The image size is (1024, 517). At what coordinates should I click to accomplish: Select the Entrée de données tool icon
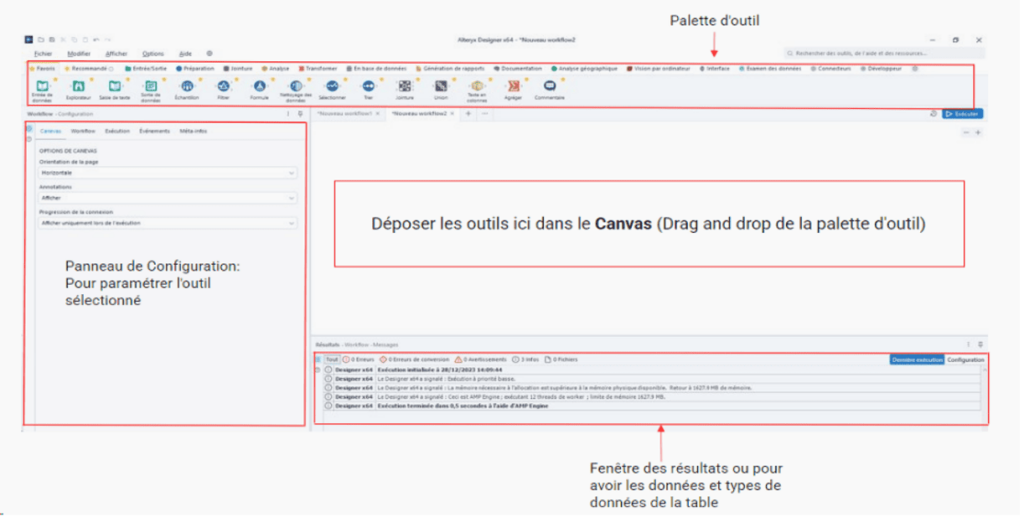[42, 86]
